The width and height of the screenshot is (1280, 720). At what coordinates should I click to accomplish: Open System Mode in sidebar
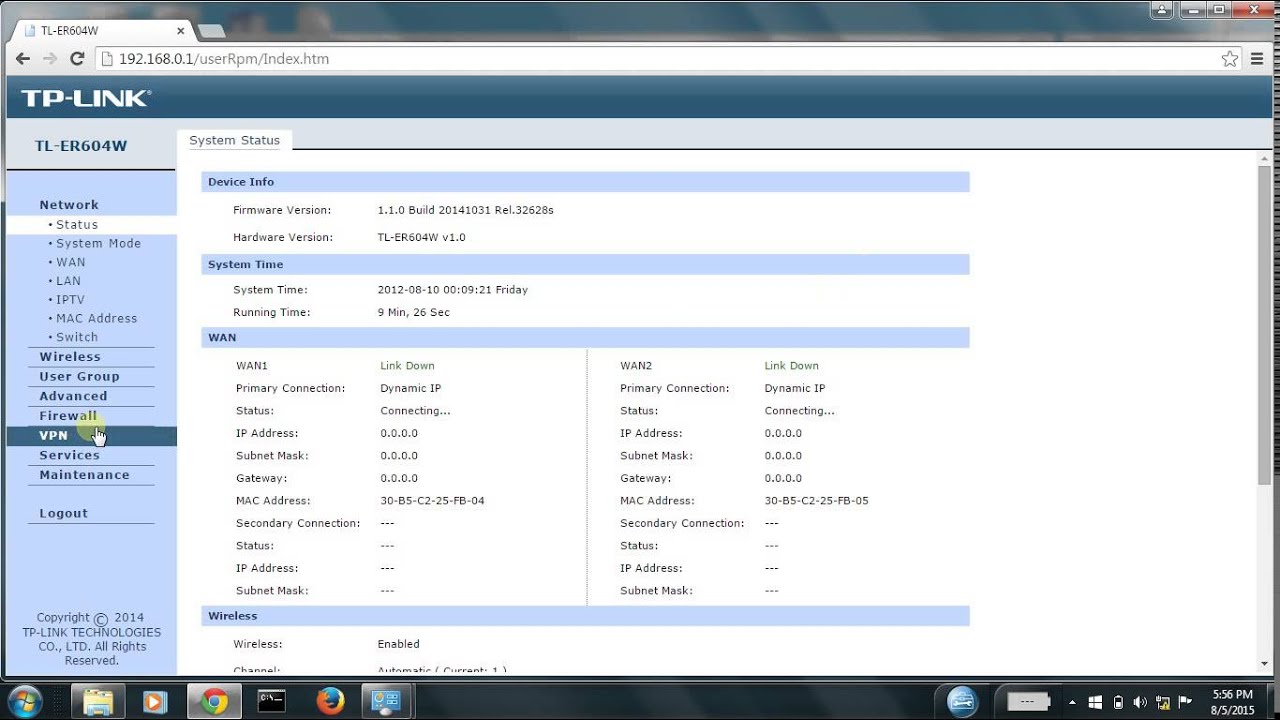[98, 244]
